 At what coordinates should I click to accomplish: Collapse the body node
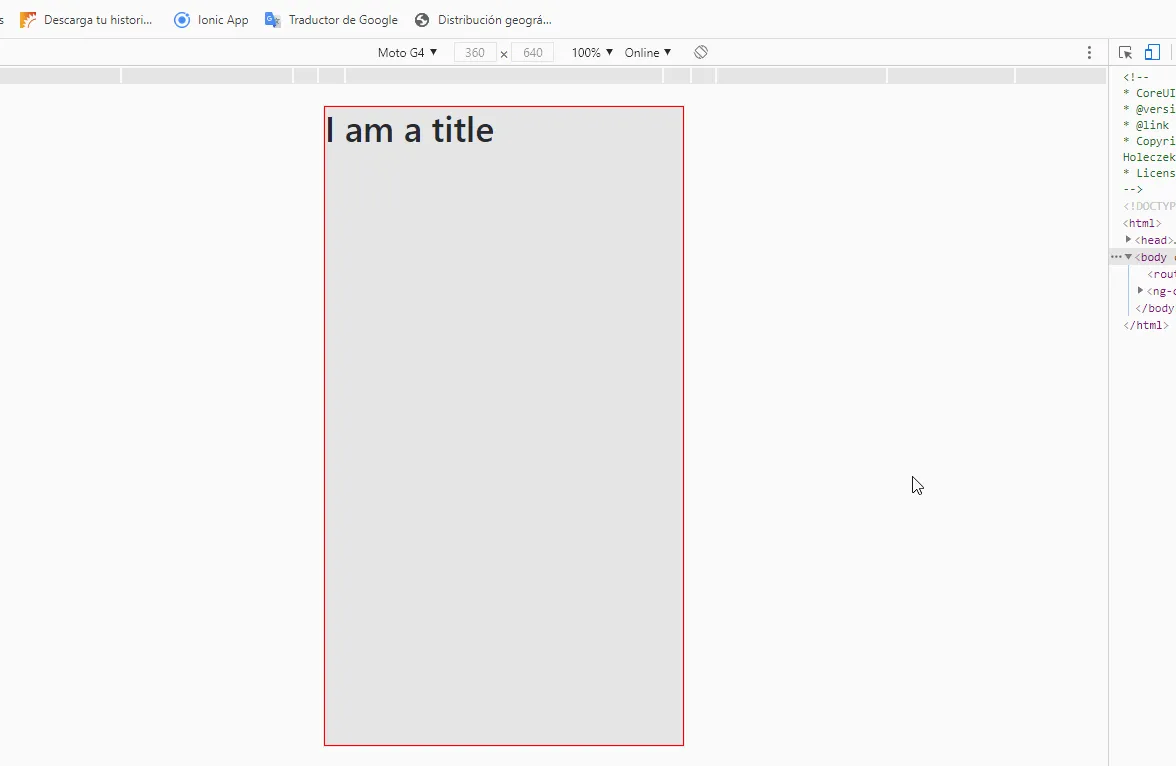coord(1128,257)
